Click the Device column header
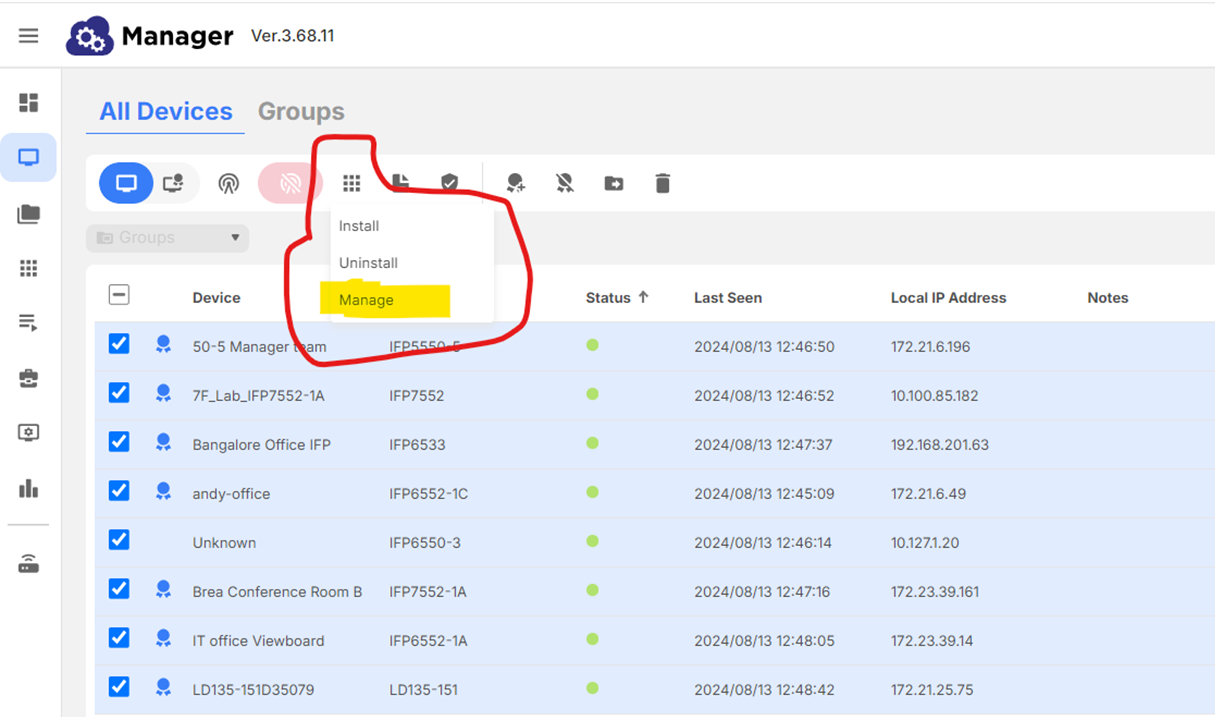The image size is (1215, 717). tap(216, 298)
